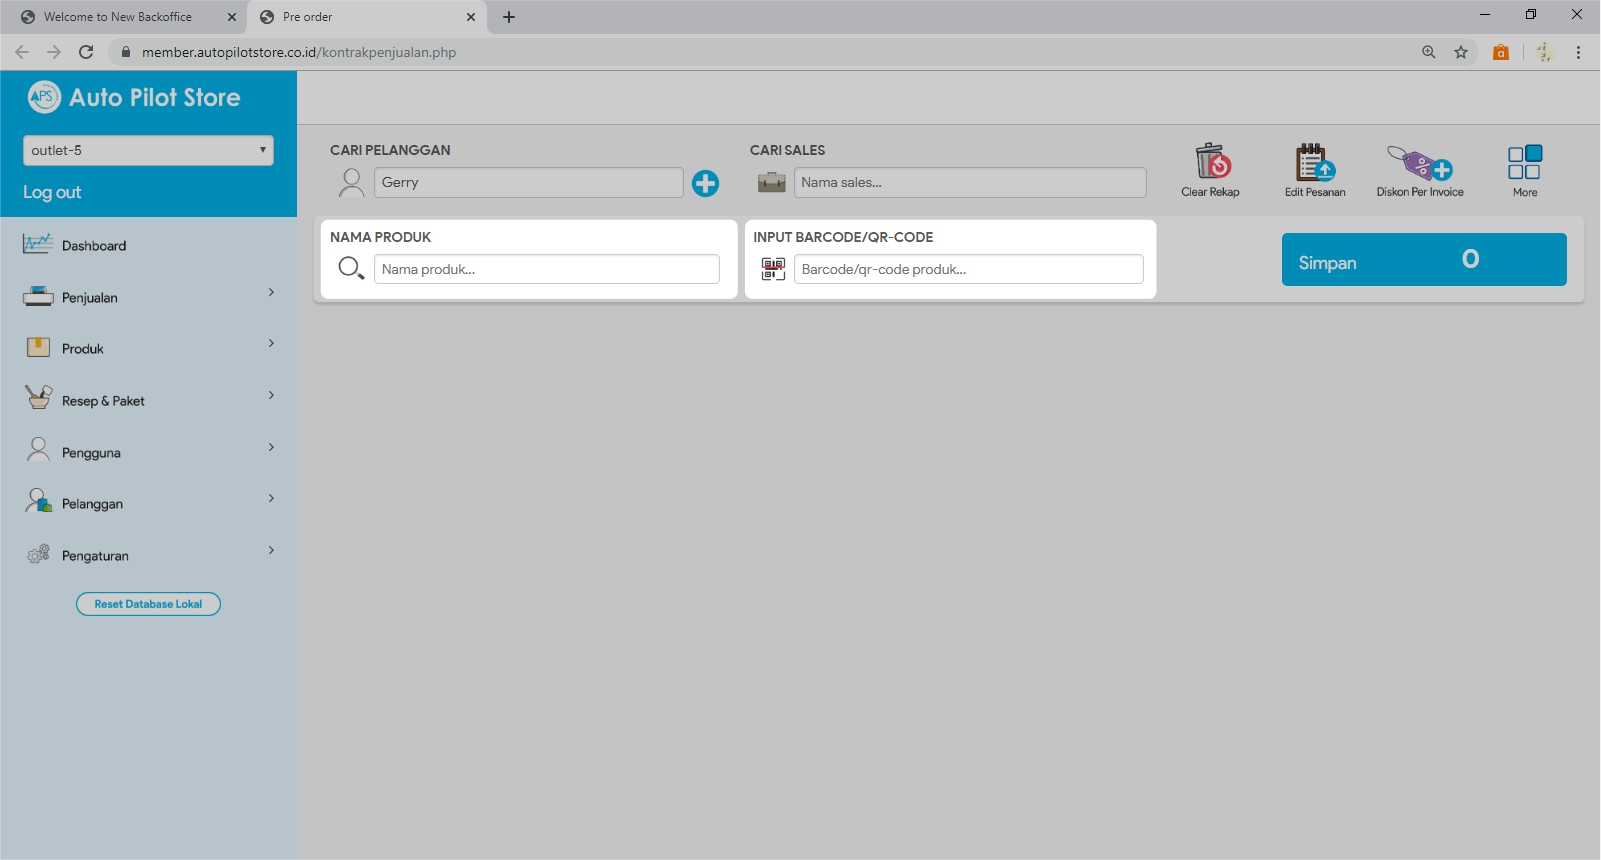1601x860 pixels.
Task: Click Diskon Per Invoice tag icon
Action: coord(1419,162)
